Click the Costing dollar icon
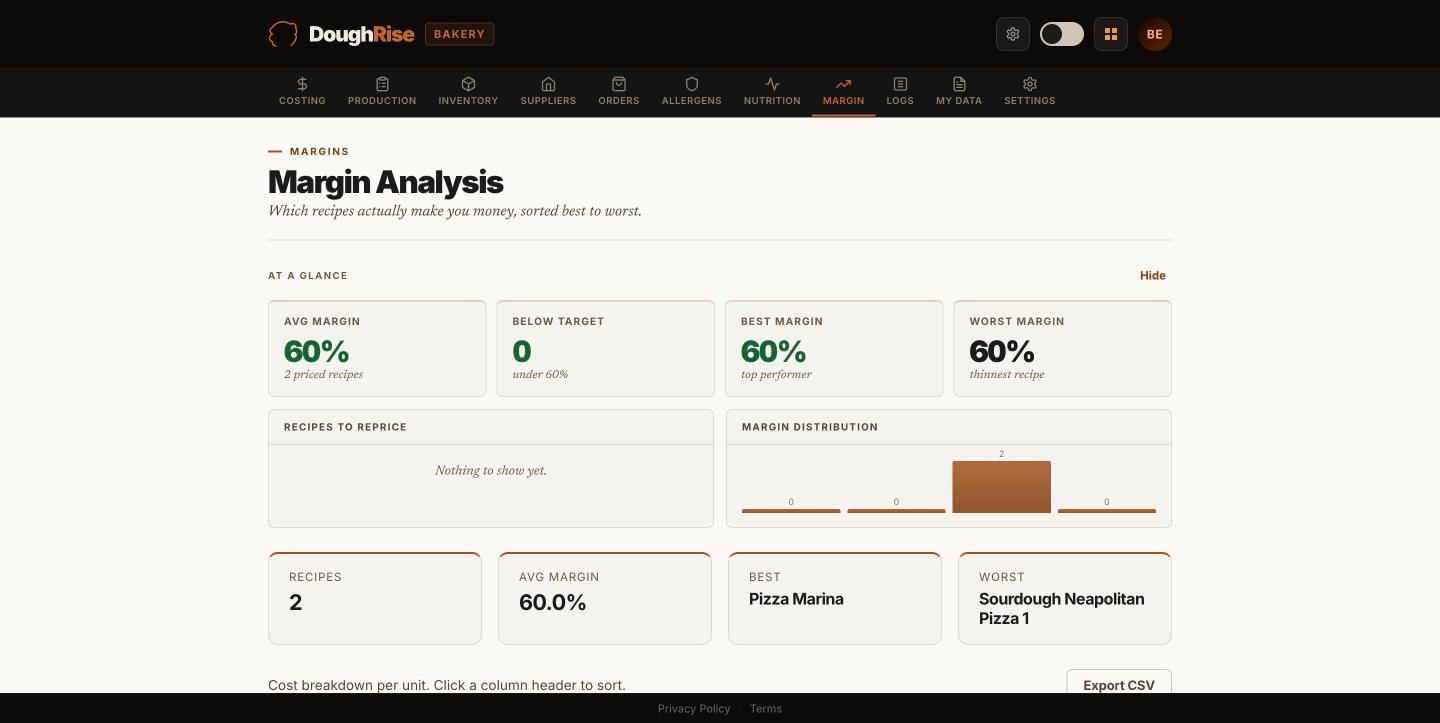This screenshot has width=1440, height=723. click(x=302, y=84)
